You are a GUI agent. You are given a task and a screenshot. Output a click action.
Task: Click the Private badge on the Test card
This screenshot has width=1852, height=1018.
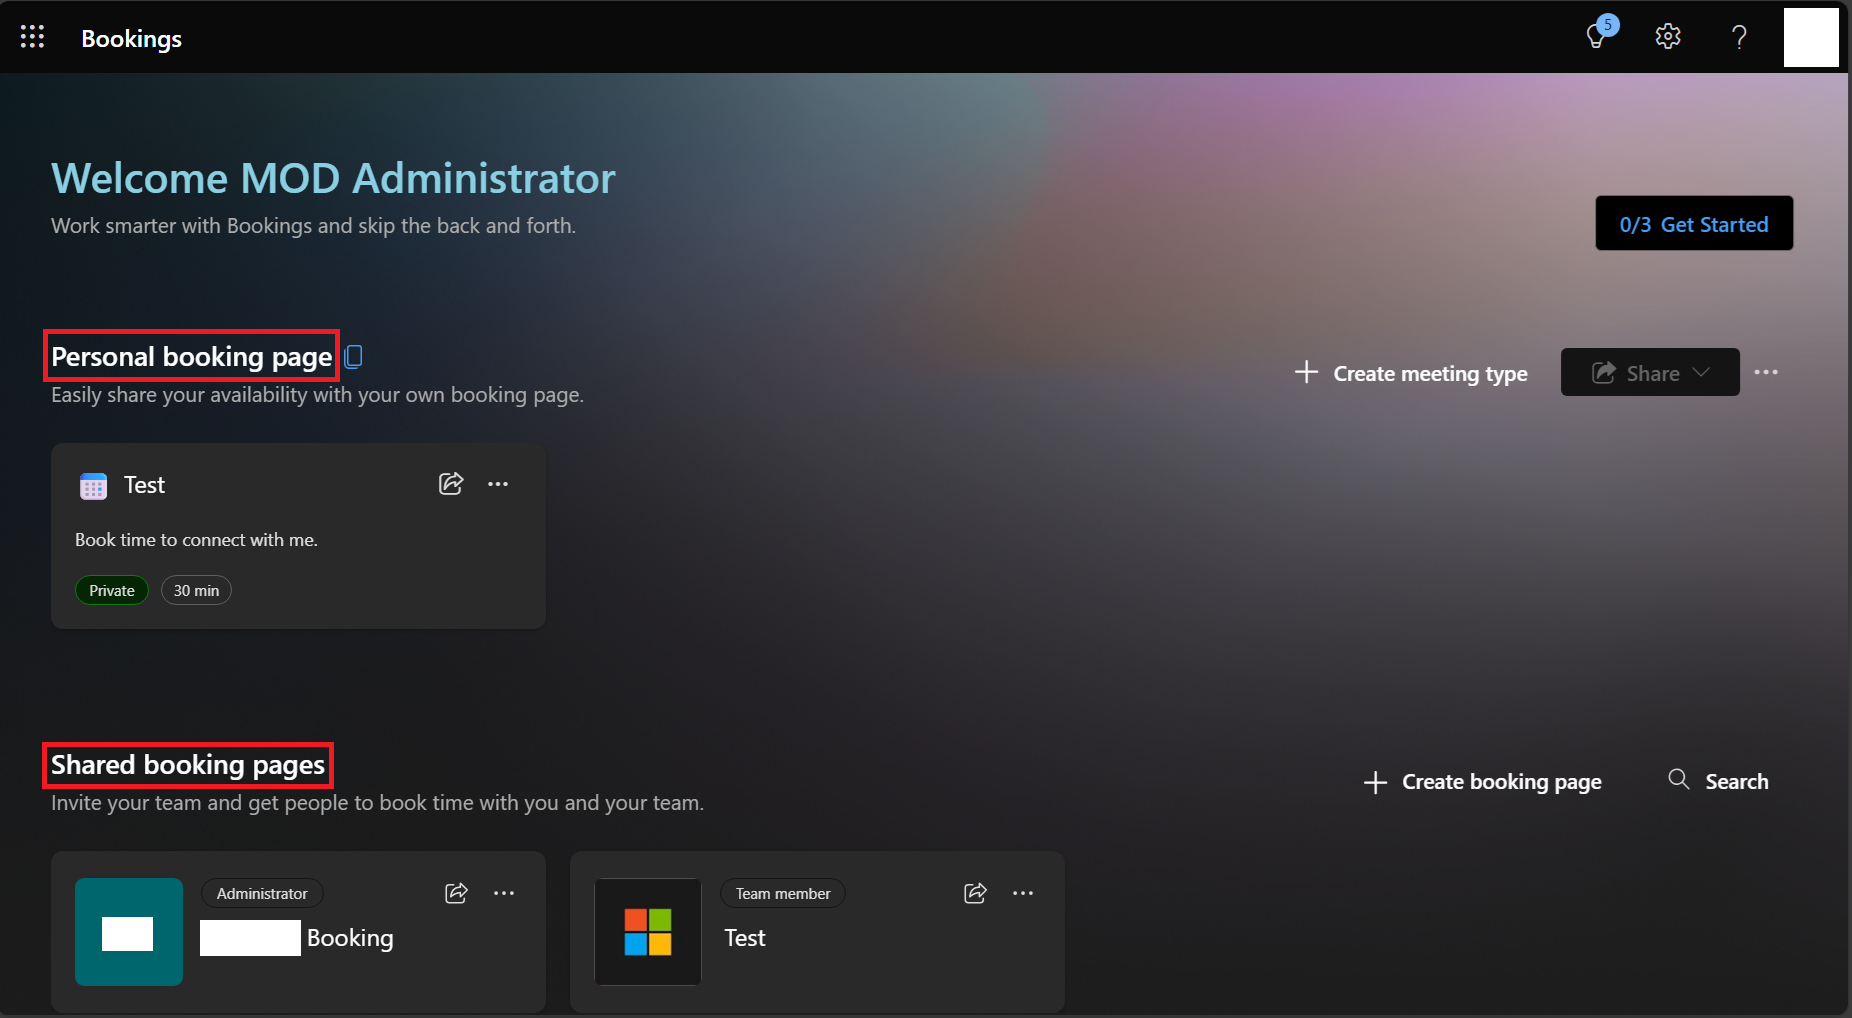112,590
